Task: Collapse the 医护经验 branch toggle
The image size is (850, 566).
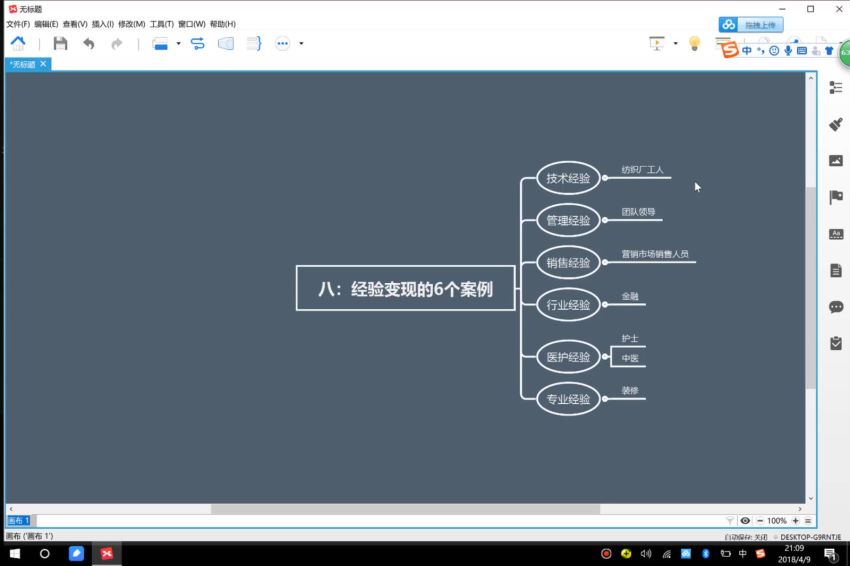Action: tap(605, 357)
